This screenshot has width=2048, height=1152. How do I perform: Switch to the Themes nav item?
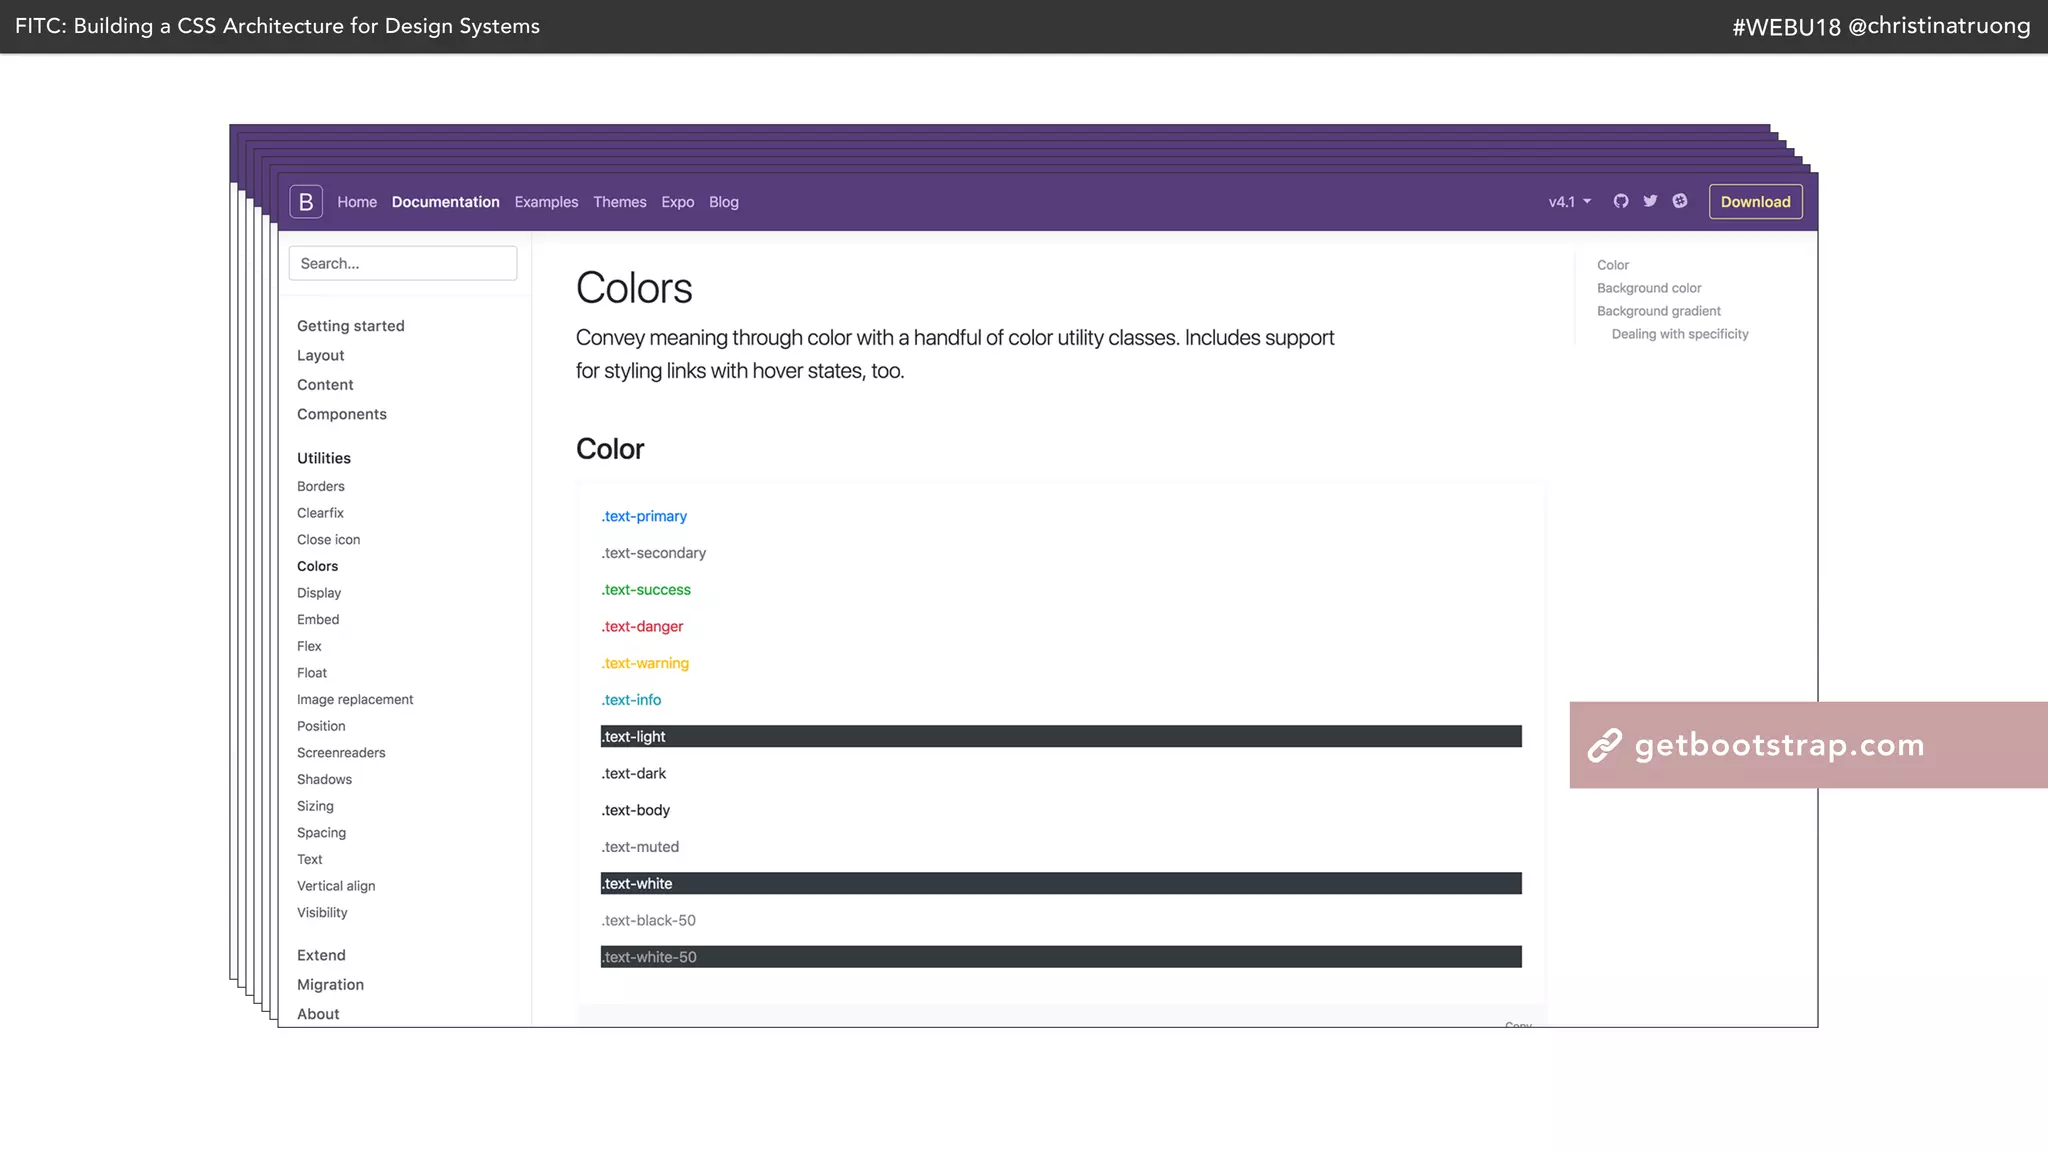[619, 202]
